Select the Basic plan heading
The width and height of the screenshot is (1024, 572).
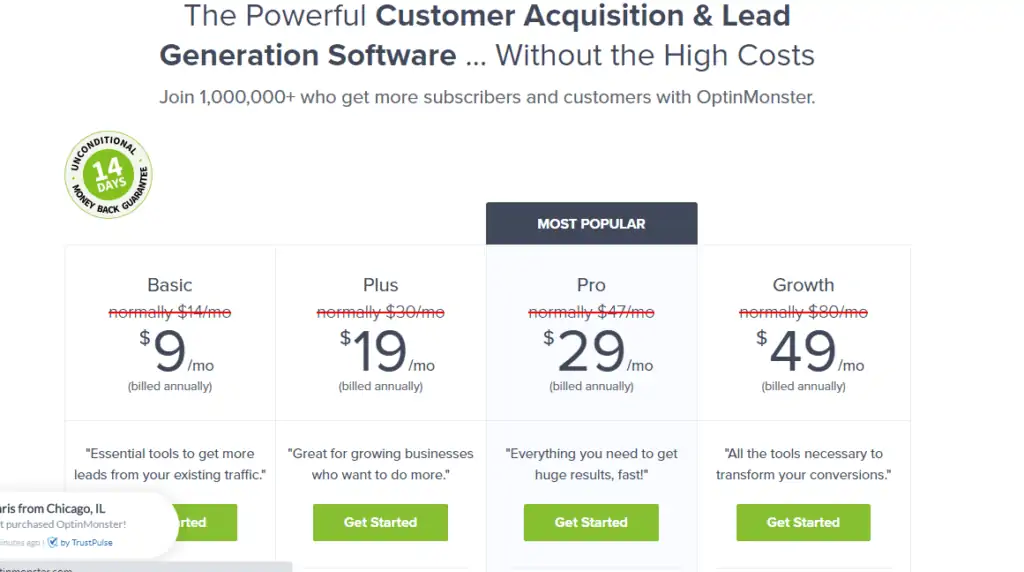[x=170, y=285]
